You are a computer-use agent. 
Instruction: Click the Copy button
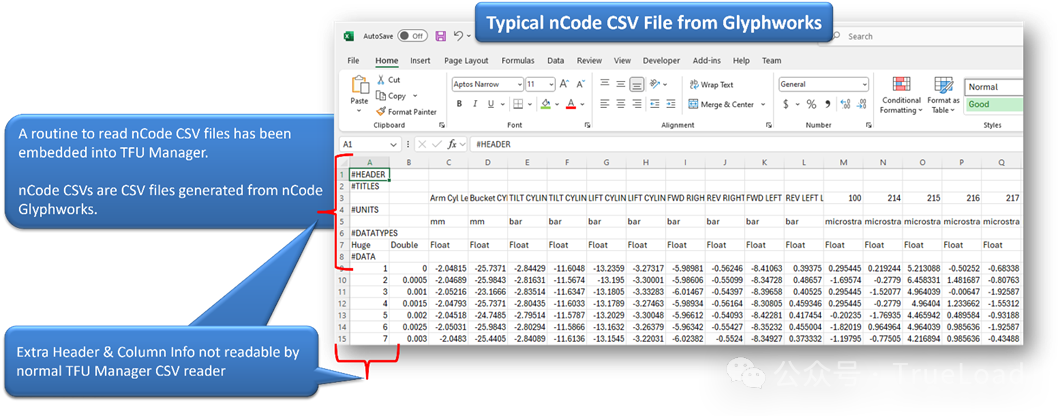391,96
